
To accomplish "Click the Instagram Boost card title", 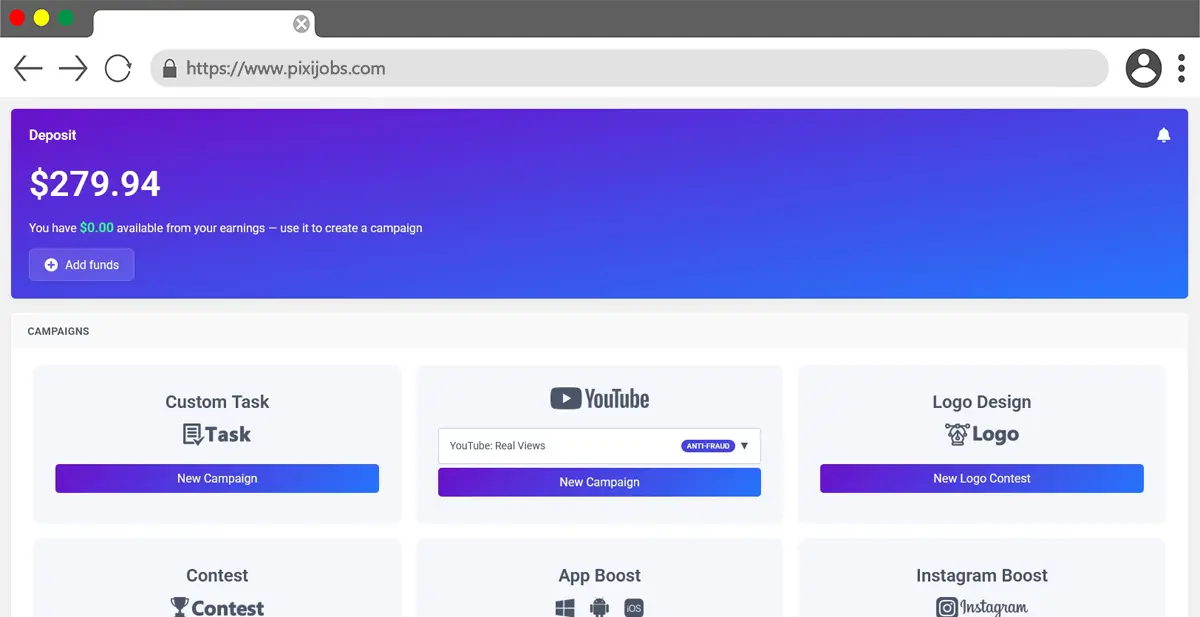I will (982, 576).
